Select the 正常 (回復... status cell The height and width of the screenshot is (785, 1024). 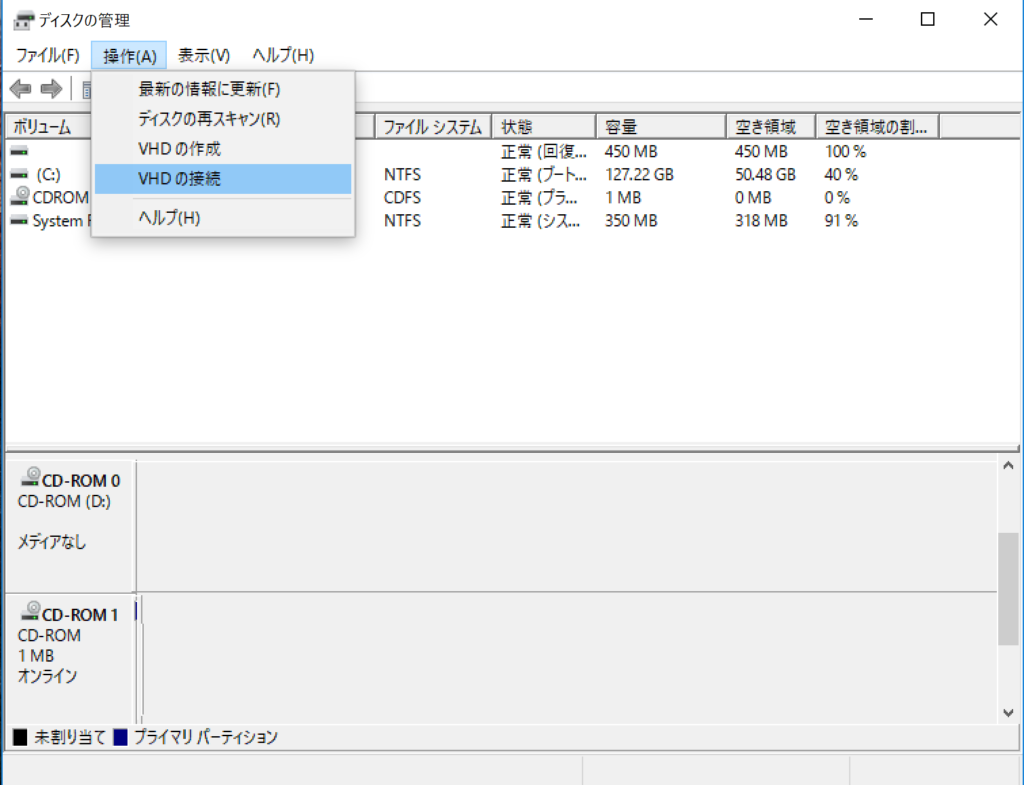[x=543, y=152]
